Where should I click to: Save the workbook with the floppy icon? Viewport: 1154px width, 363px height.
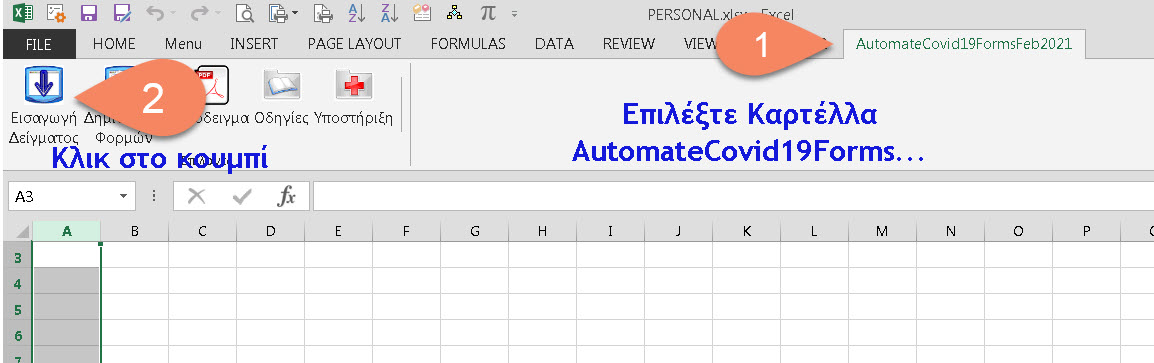[x=89, y=13]
